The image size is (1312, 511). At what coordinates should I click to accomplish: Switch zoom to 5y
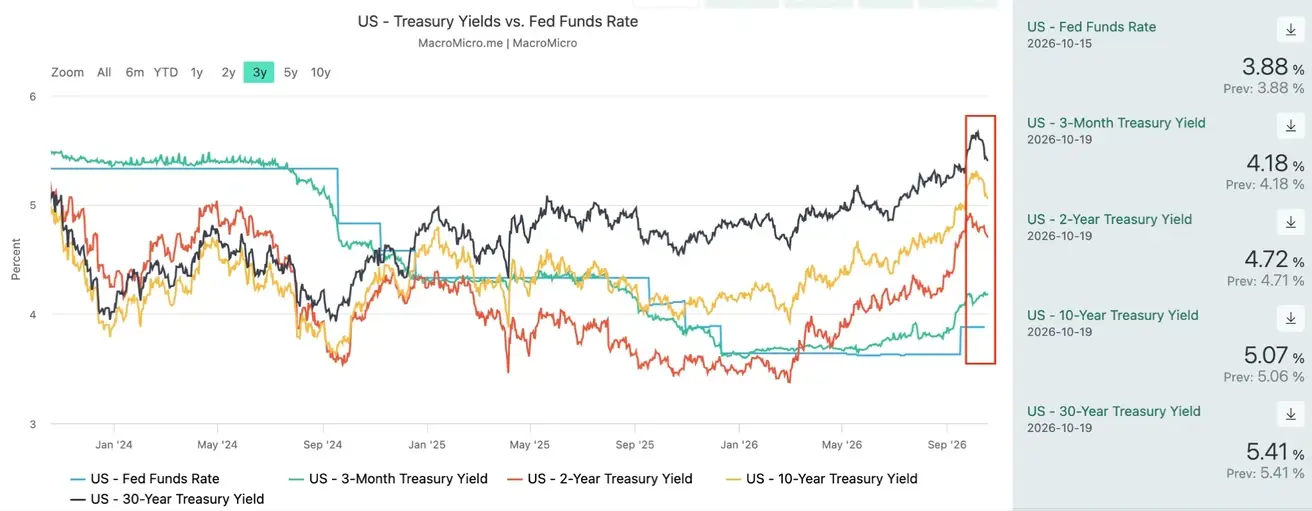290,72
